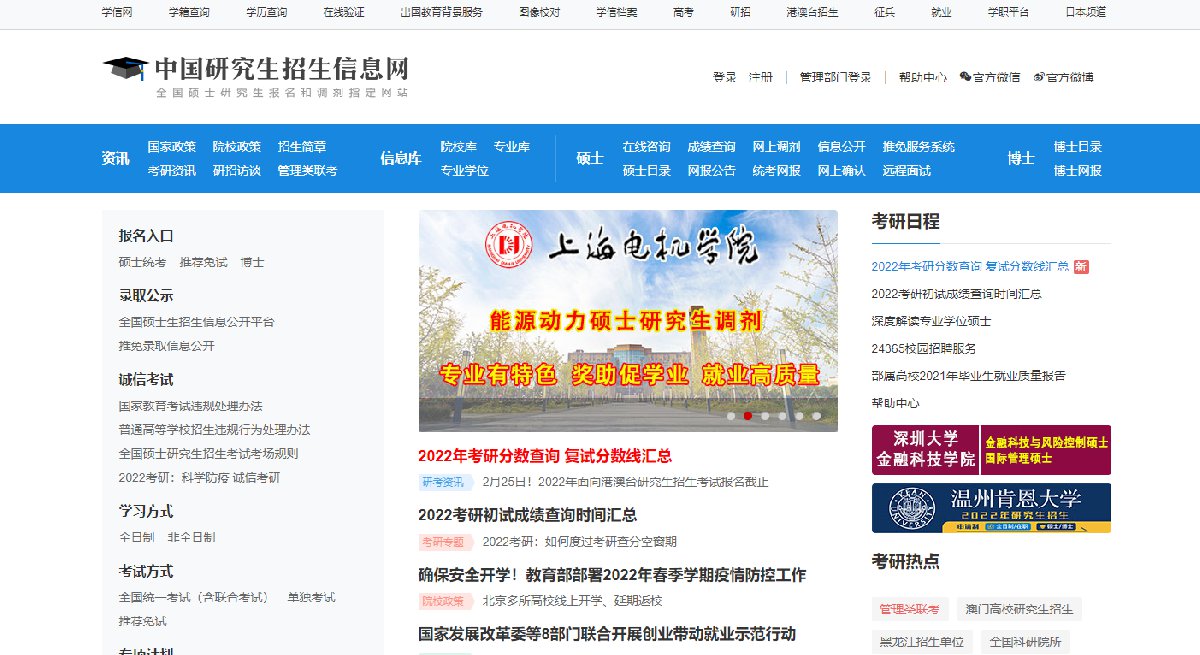Open 专业库 in blue navigation

click(512, 147)
